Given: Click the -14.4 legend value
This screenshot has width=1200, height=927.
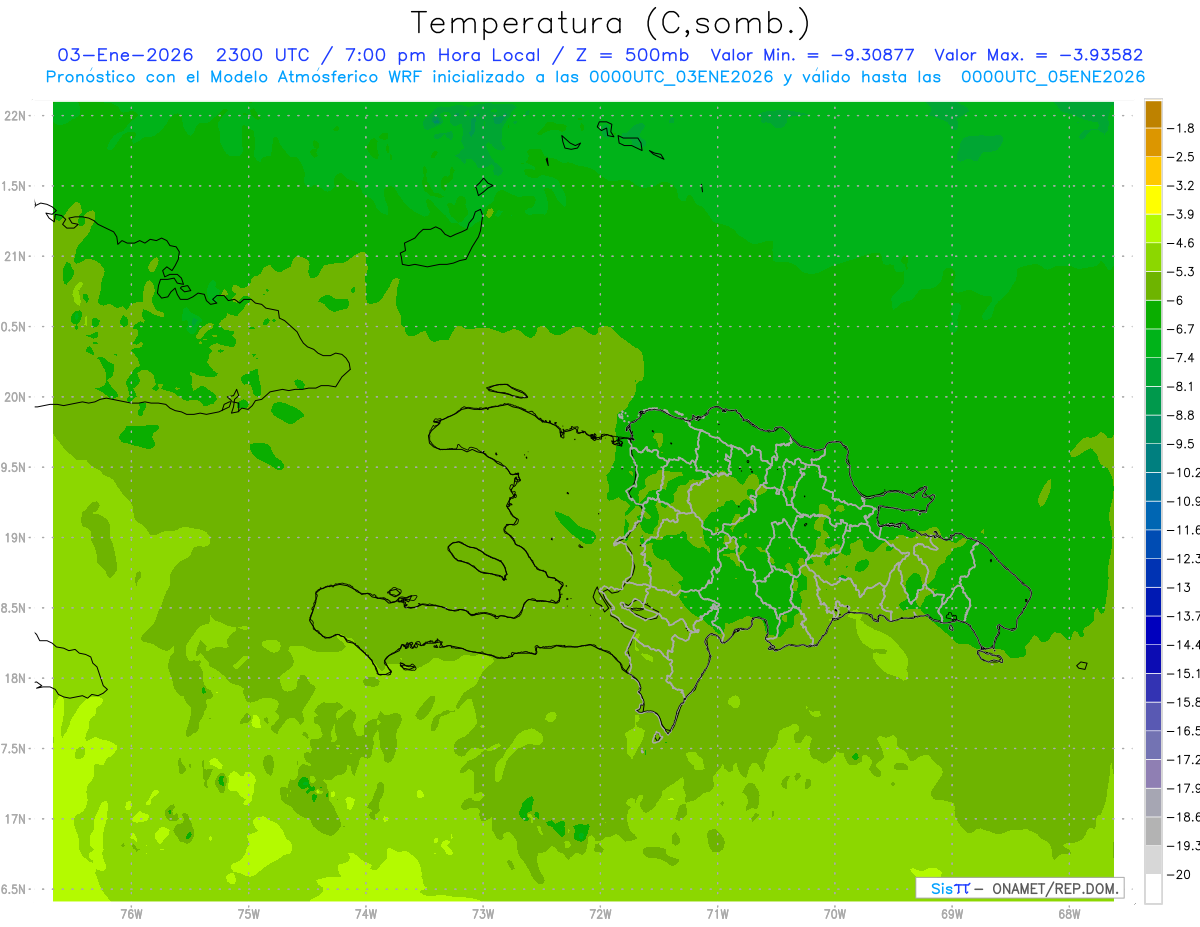Looking at the screenshot, I should pyautogui.click(x=1183, y=645).
